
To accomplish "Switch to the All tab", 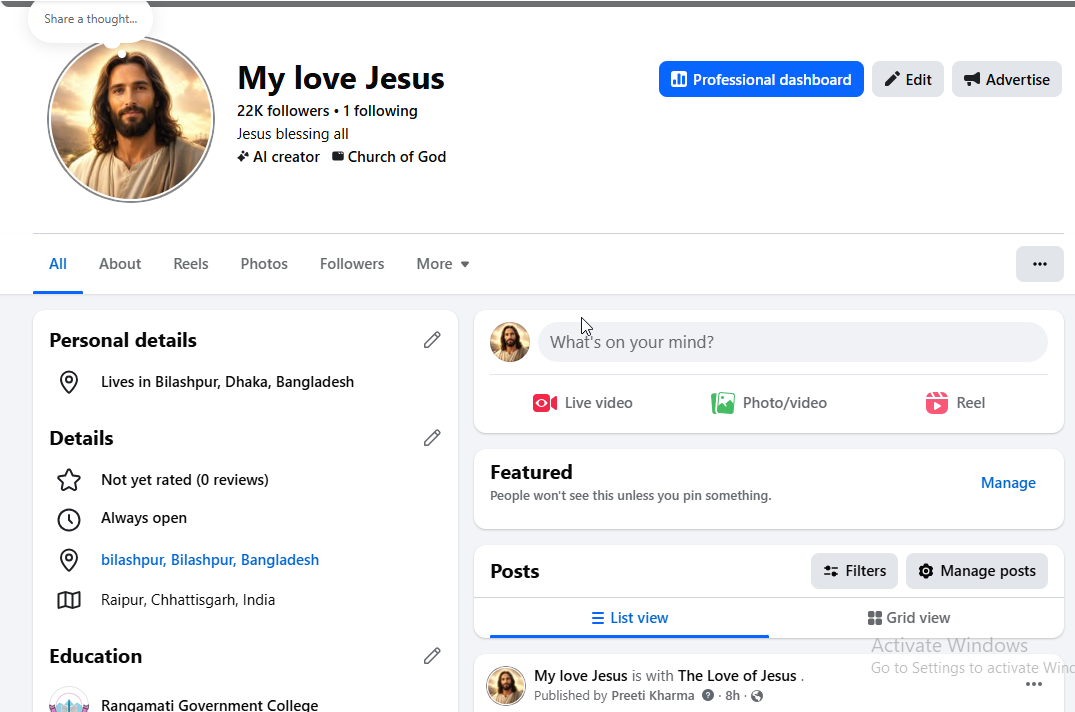I will pos(58,264).
